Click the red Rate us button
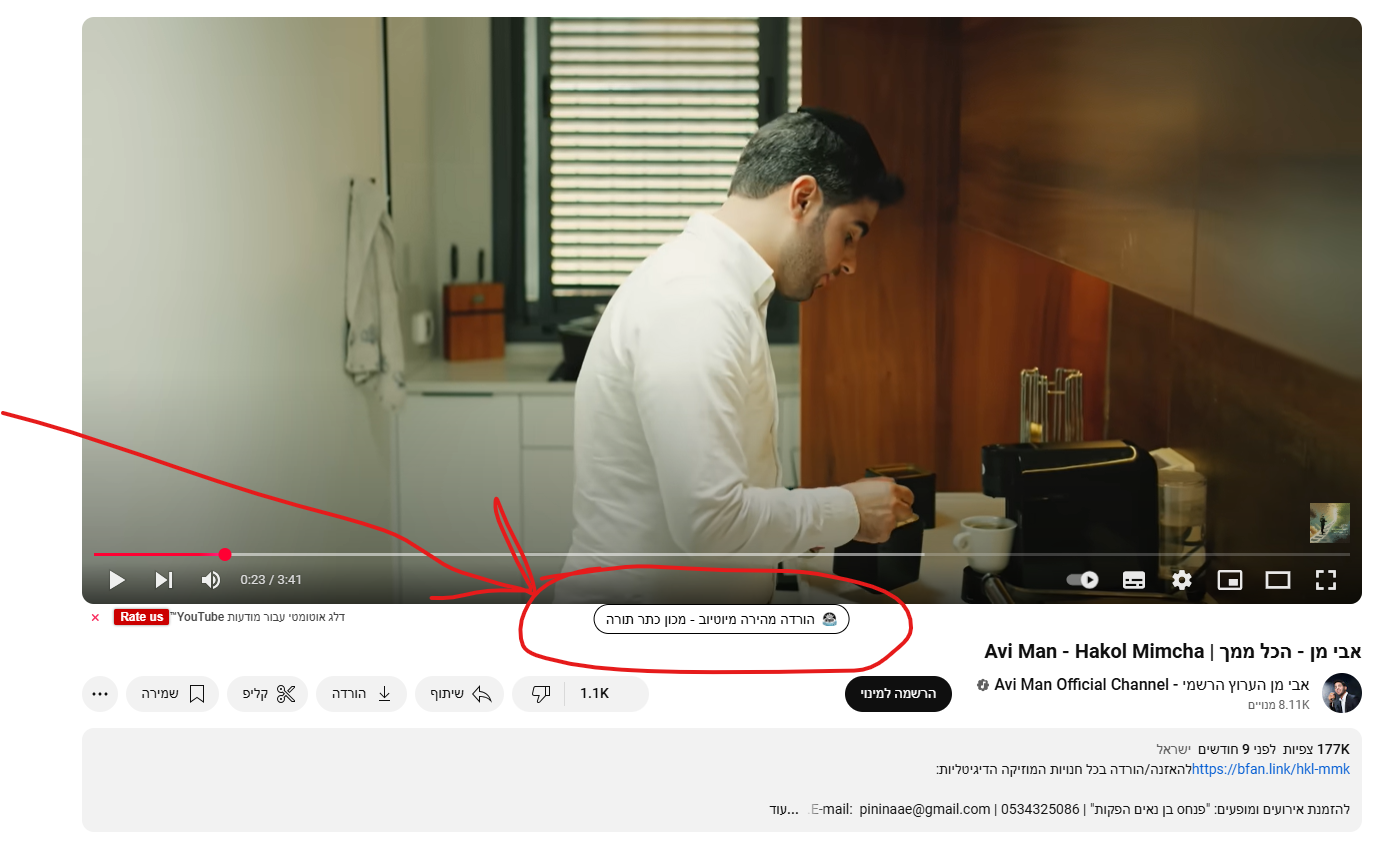 [141, 617]
